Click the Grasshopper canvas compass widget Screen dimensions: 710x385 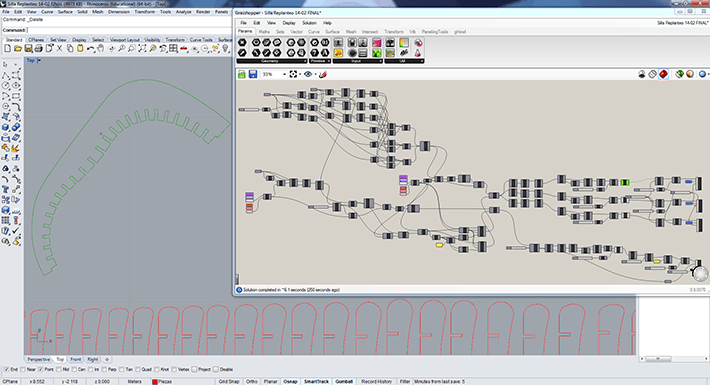(x=700, y=274)
